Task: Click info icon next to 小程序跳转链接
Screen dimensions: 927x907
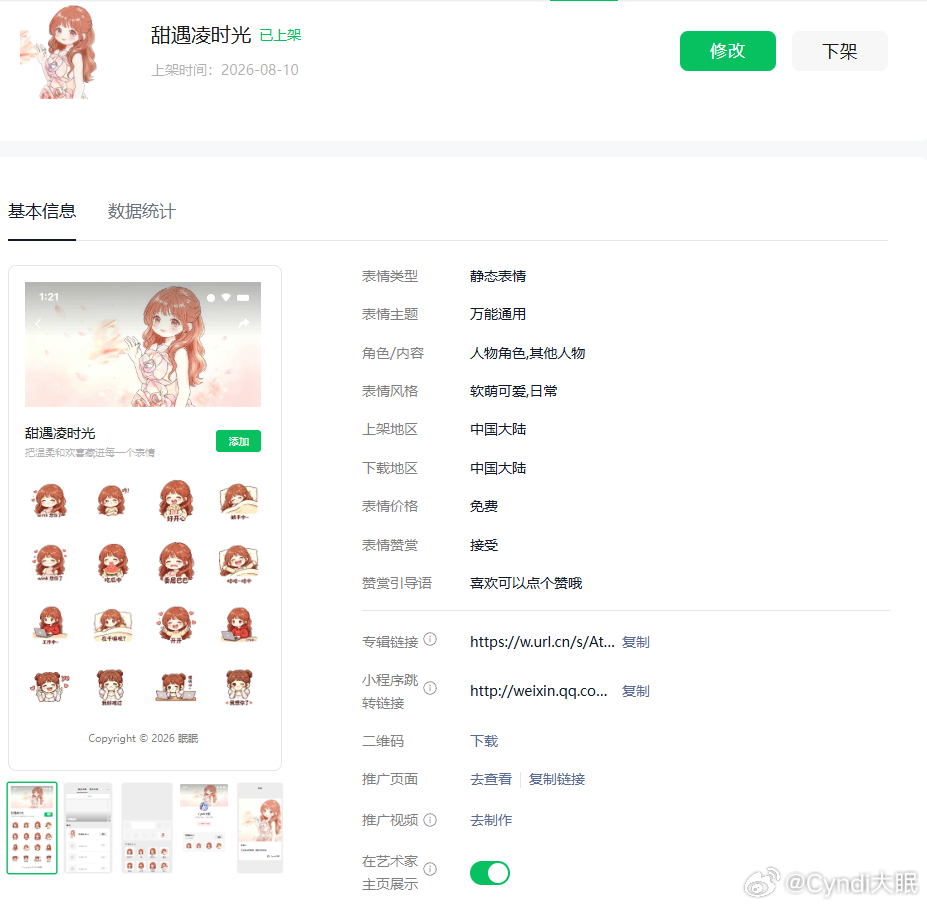Action: pyautogui.click(x=430, y=688)
